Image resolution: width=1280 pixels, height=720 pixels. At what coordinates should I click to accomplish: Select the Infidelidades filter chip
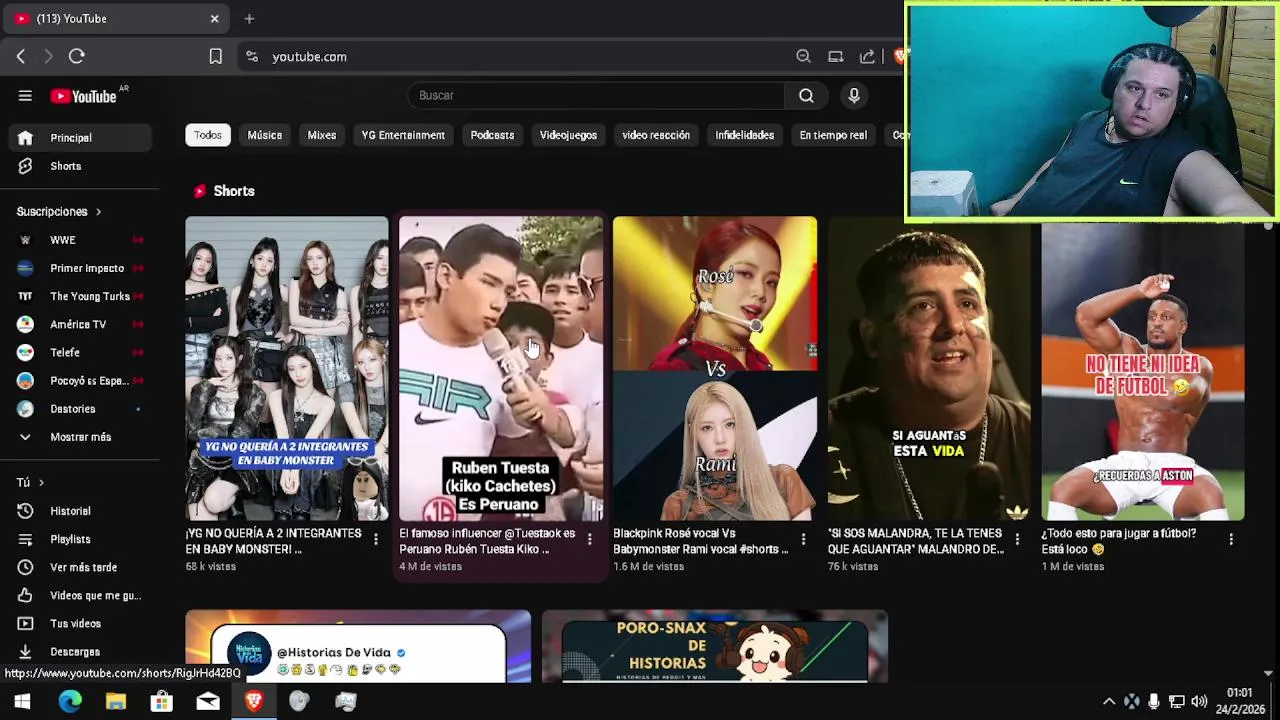(x=745, y=135)
